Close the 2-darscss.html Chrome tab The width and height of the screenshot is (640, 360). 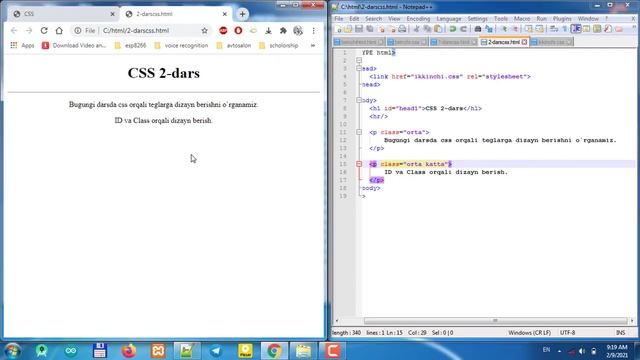[224, 14]
